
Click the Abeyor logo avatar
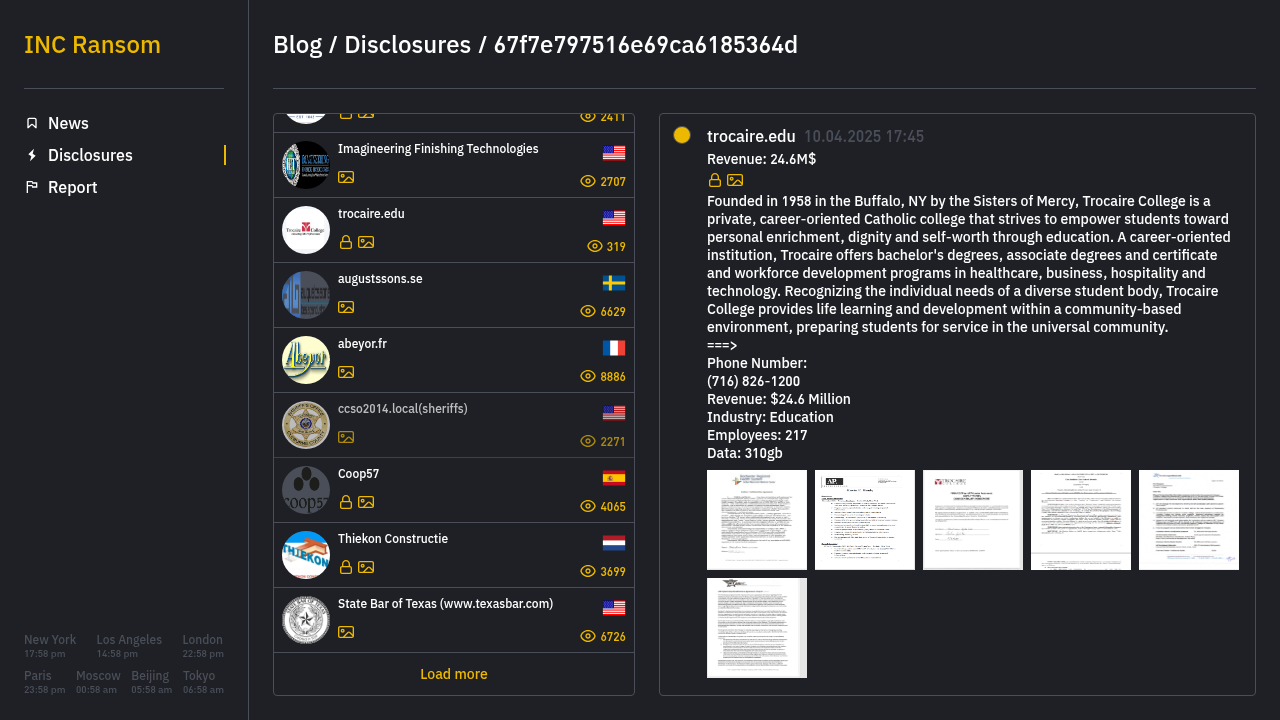[306, 360]
